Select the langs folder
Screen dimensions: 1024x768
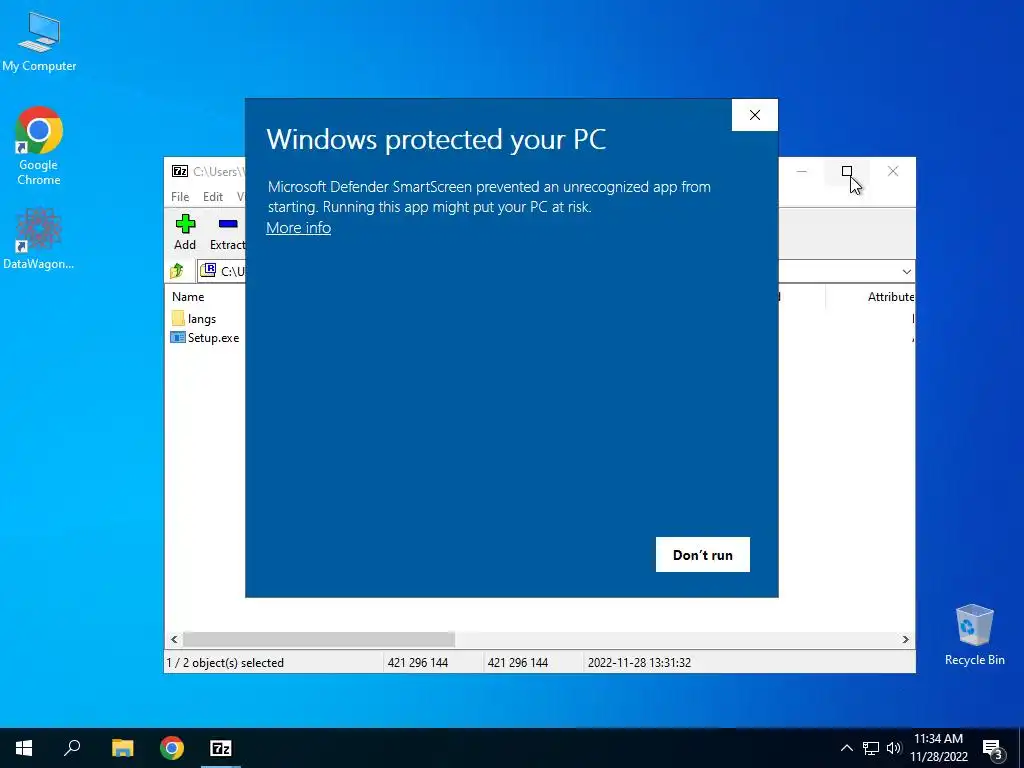click(194, 319)
